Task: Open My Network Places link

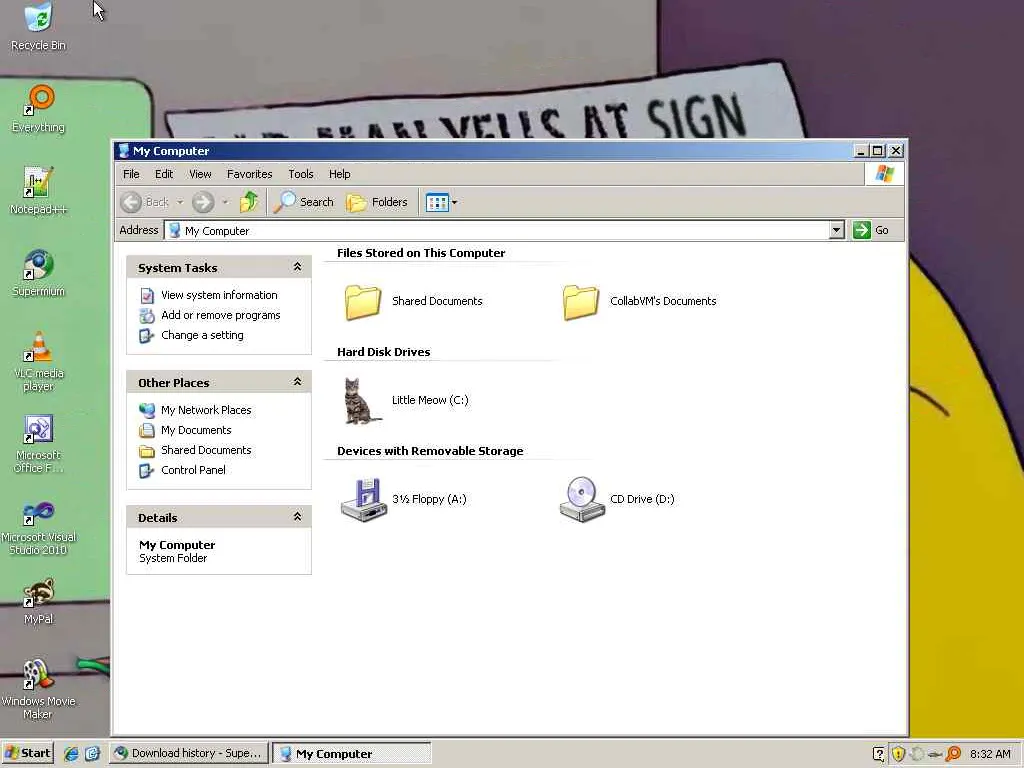Action: click(206, 410)
